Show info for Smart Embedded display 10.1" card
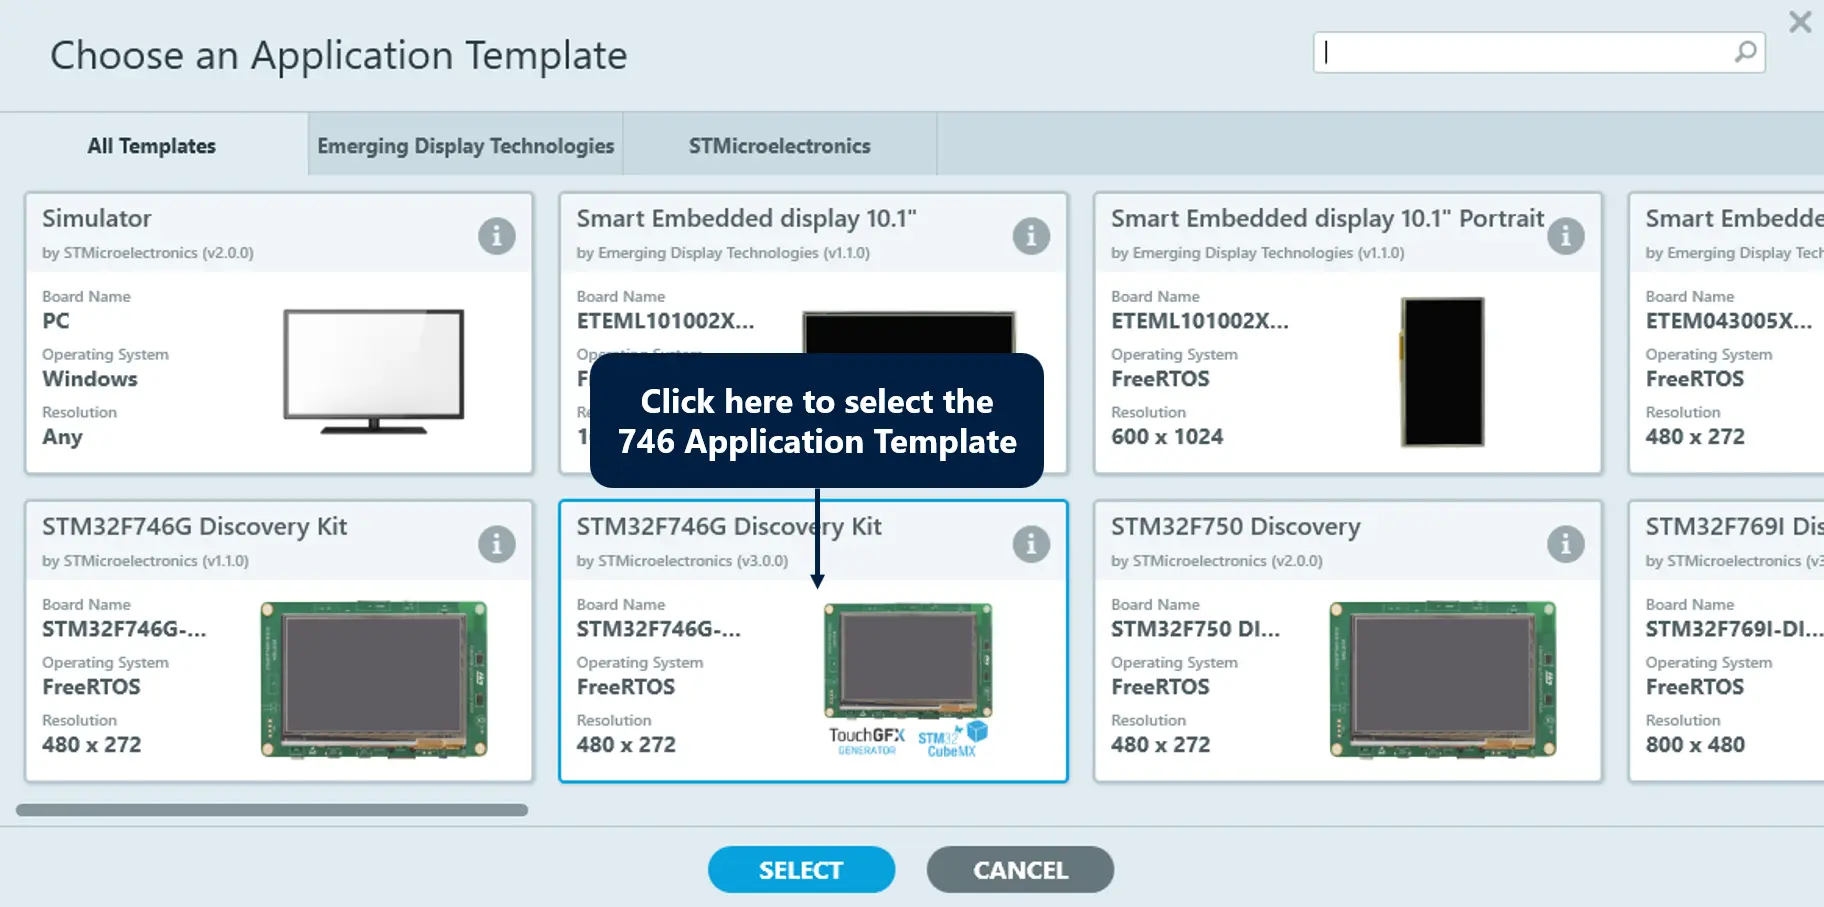The height and width of the screenshot is (907, 1824). [x=1031, y=236]
